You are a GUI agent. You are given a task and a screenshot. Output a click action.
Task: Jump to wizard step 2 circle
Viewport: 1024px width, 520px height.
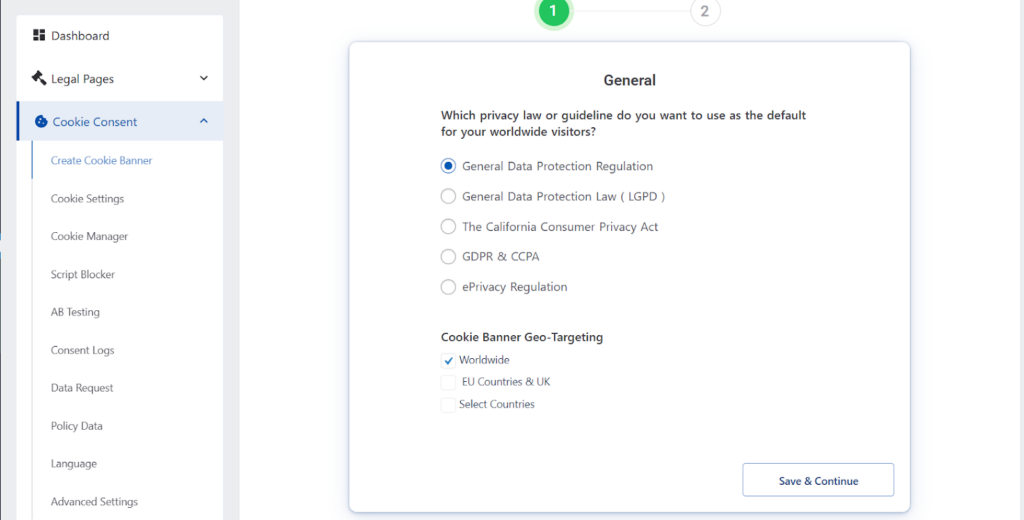pos(705,11)
